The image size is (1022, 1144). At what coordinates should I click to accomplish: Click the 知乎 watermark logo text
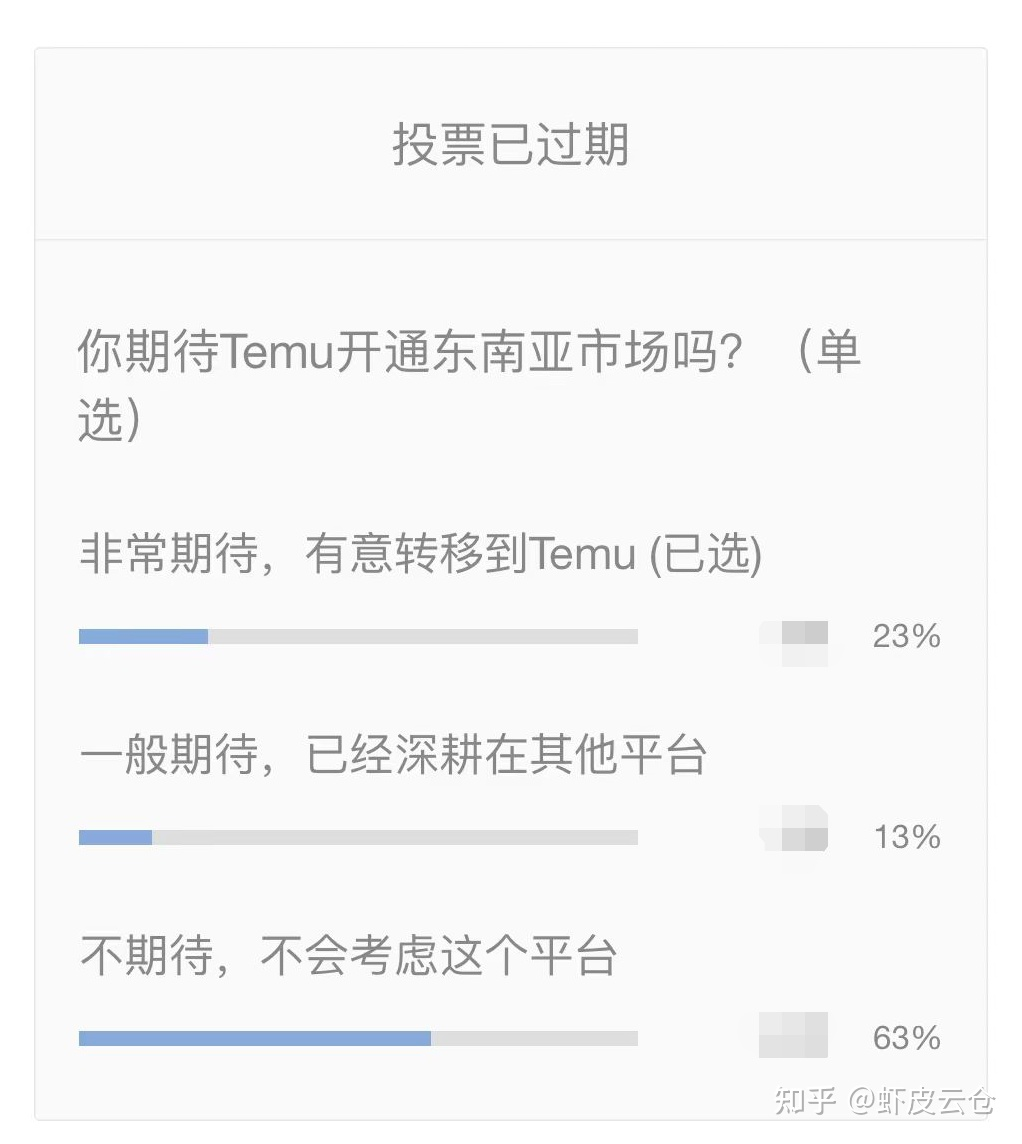(x=805, y=1101)
